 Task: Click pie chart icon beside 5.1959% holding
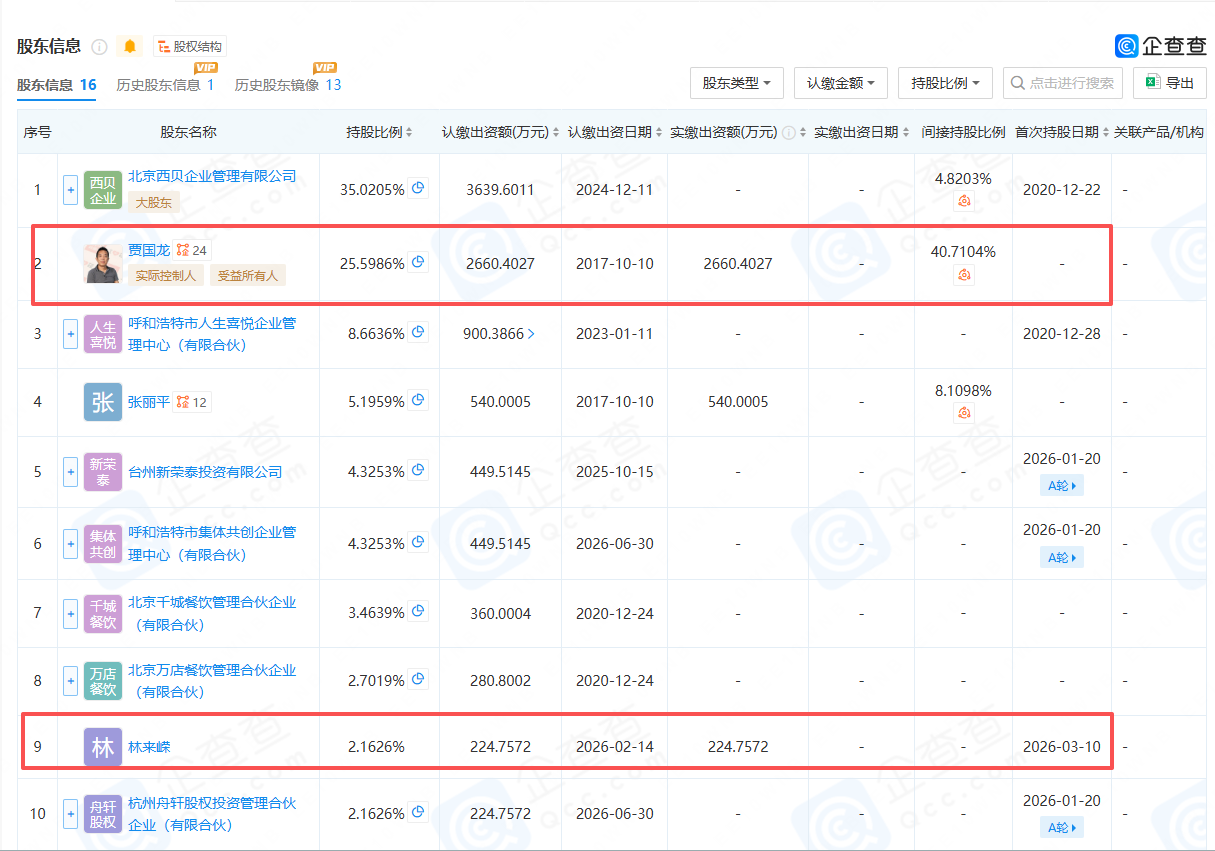pyautogui.click(x=419, y=401)
